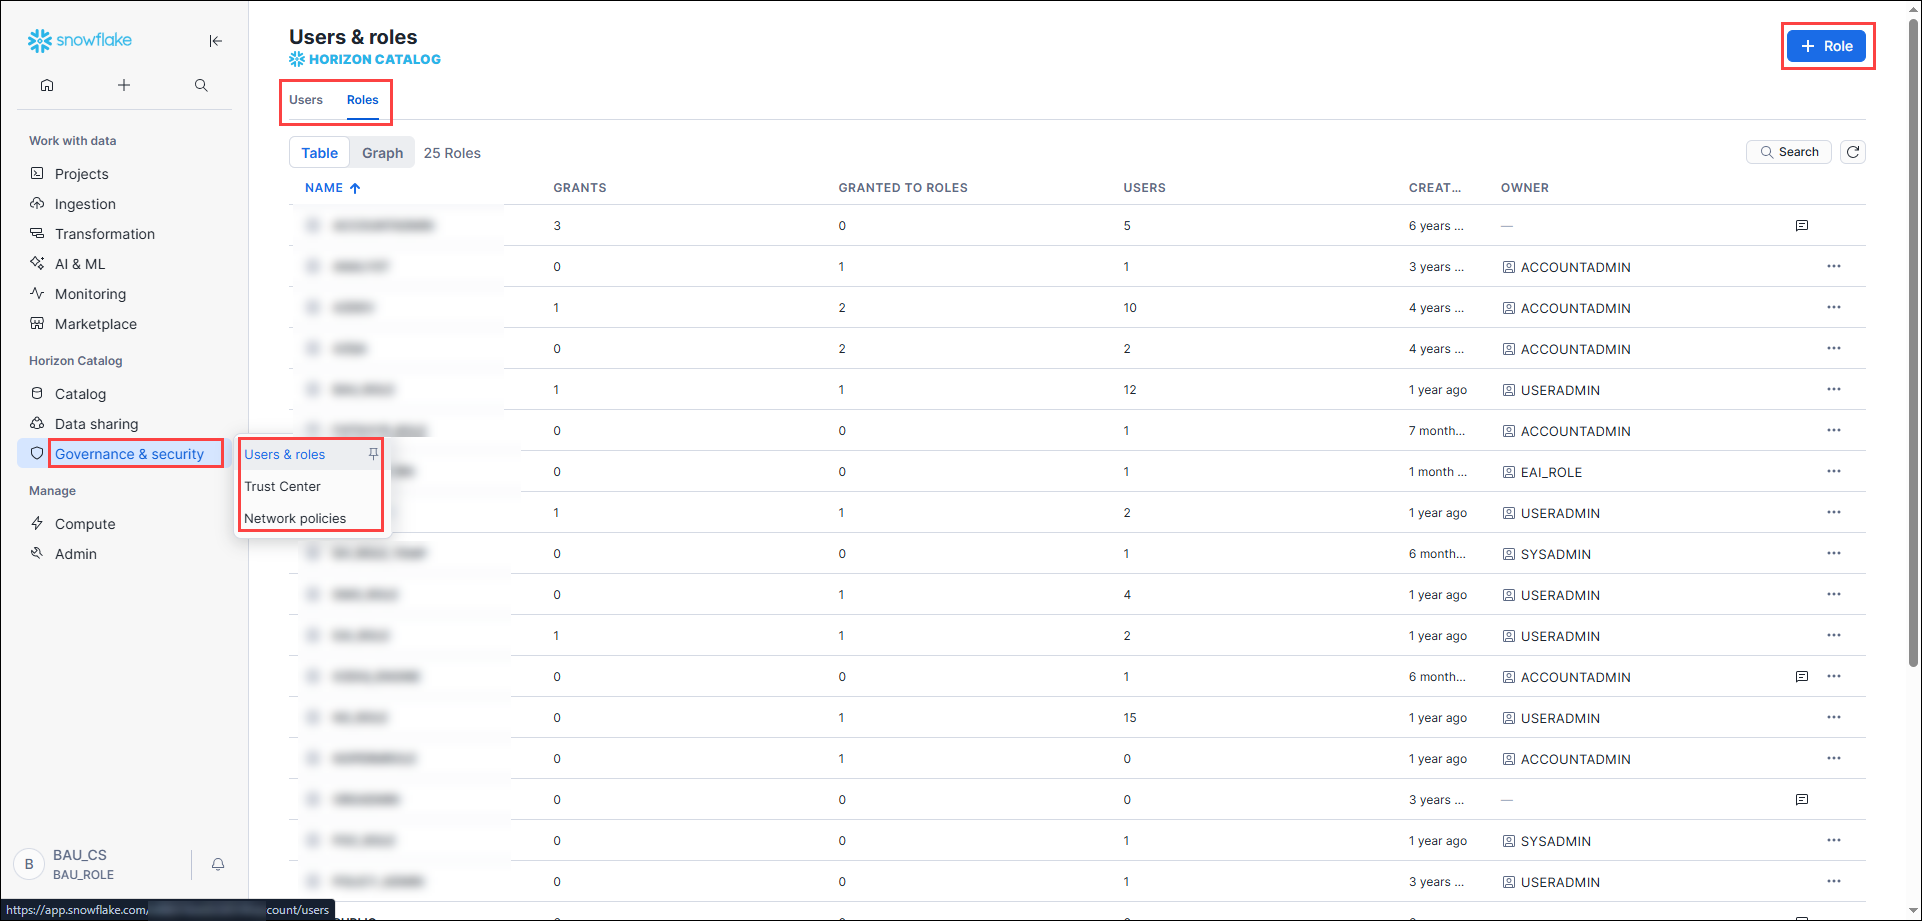This screenshot has width=1922, height=921.
Task: Click the notifications bell icon
Action: coord(218,864)
